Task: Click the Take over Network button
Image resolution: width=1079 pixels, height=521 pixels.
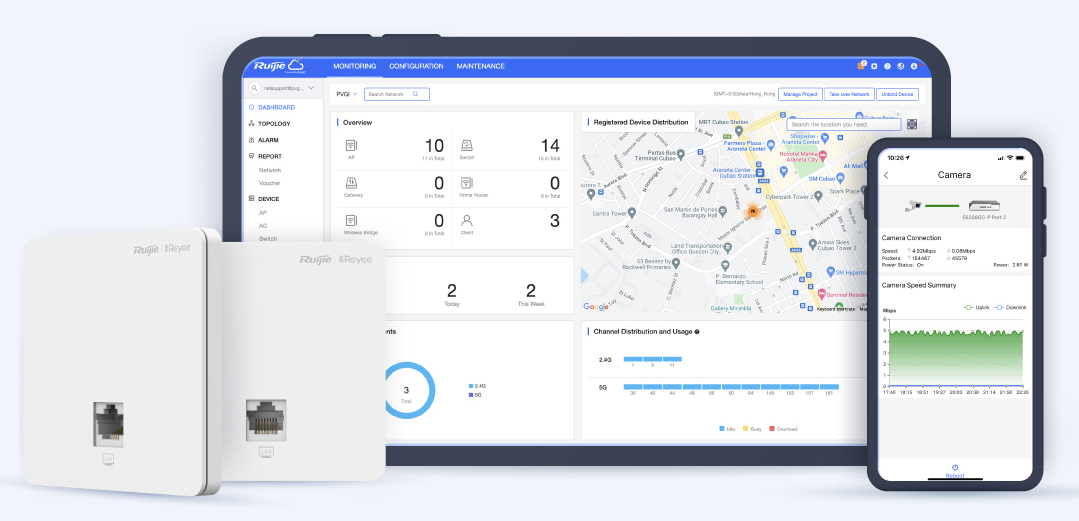Action: point(849,94)
